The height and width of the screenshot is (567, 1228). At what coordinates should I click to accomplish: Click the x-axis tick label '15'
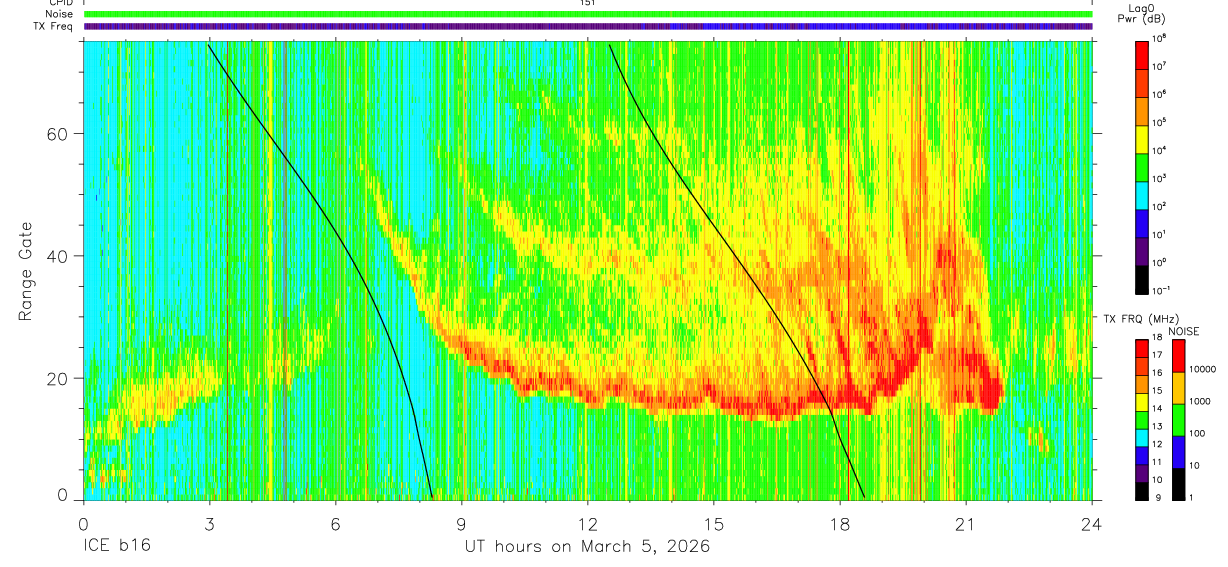click(714, 523)
